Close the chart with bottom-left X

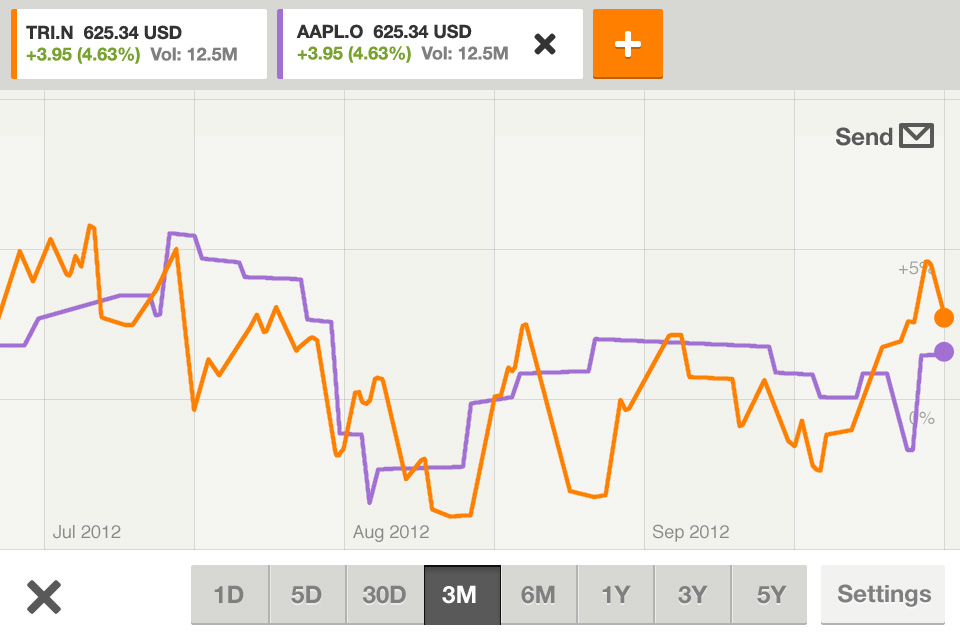click(44, 596)
